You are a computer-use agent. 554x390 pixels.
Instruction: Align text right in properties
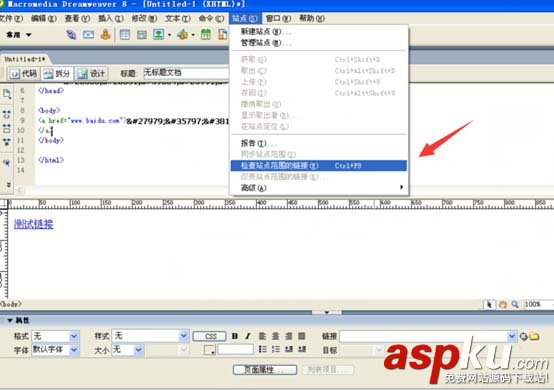click(289, 336)
